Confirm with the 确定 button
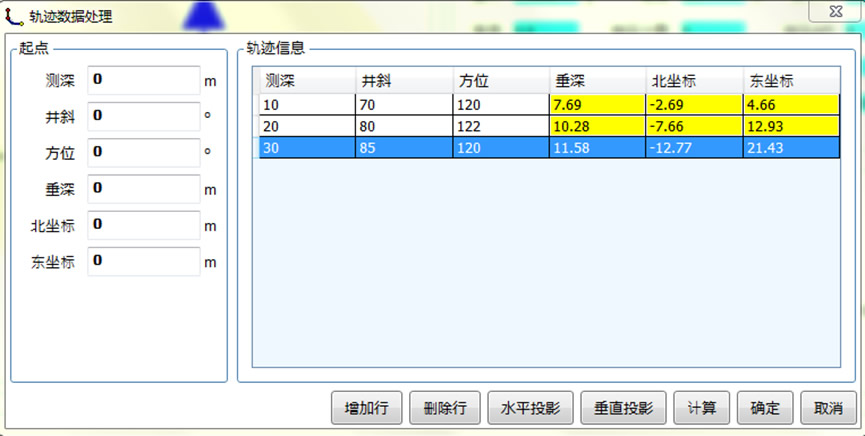This screenshot has width=865, height=436. 765,408
